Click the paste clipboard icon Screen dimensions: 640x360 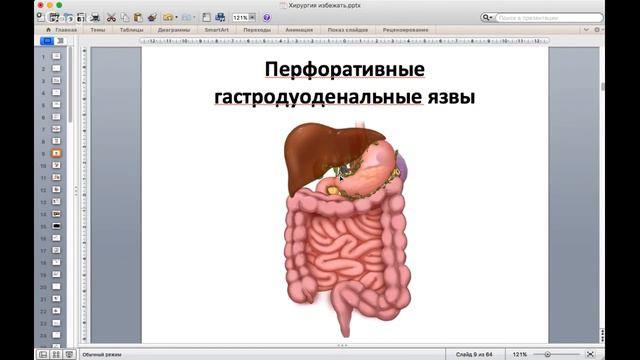(138, 18)
